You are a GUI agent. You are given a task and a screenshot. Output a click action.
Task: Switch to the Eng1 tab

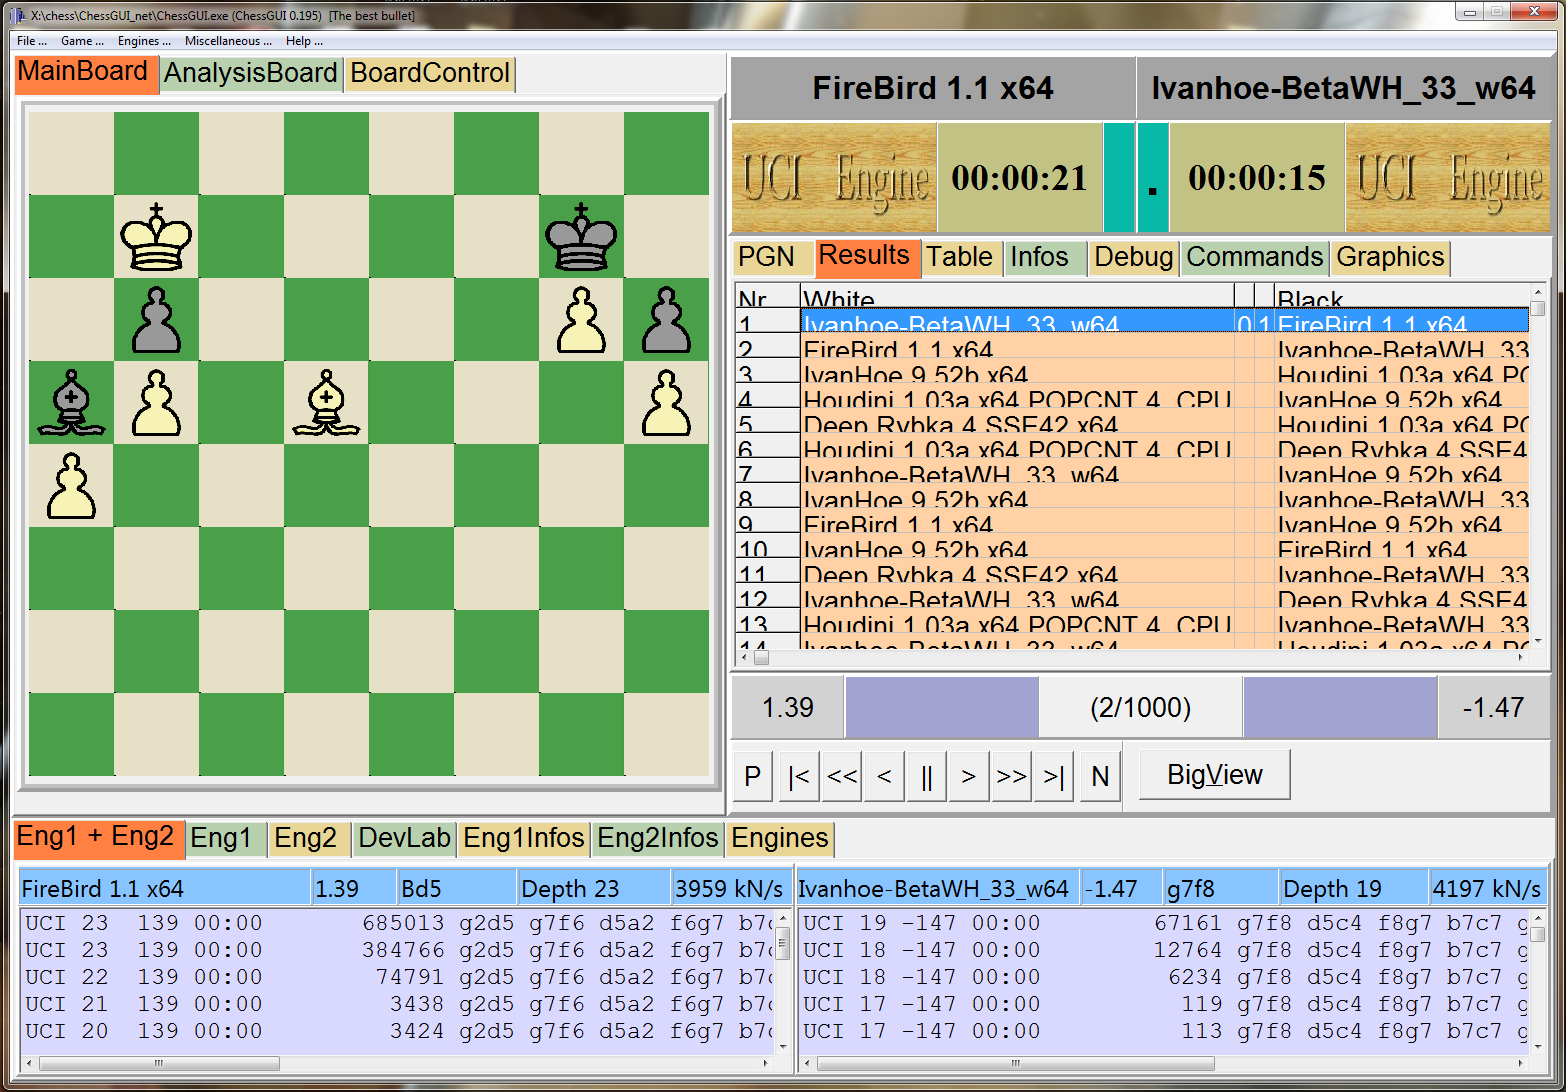coord(226,839)
